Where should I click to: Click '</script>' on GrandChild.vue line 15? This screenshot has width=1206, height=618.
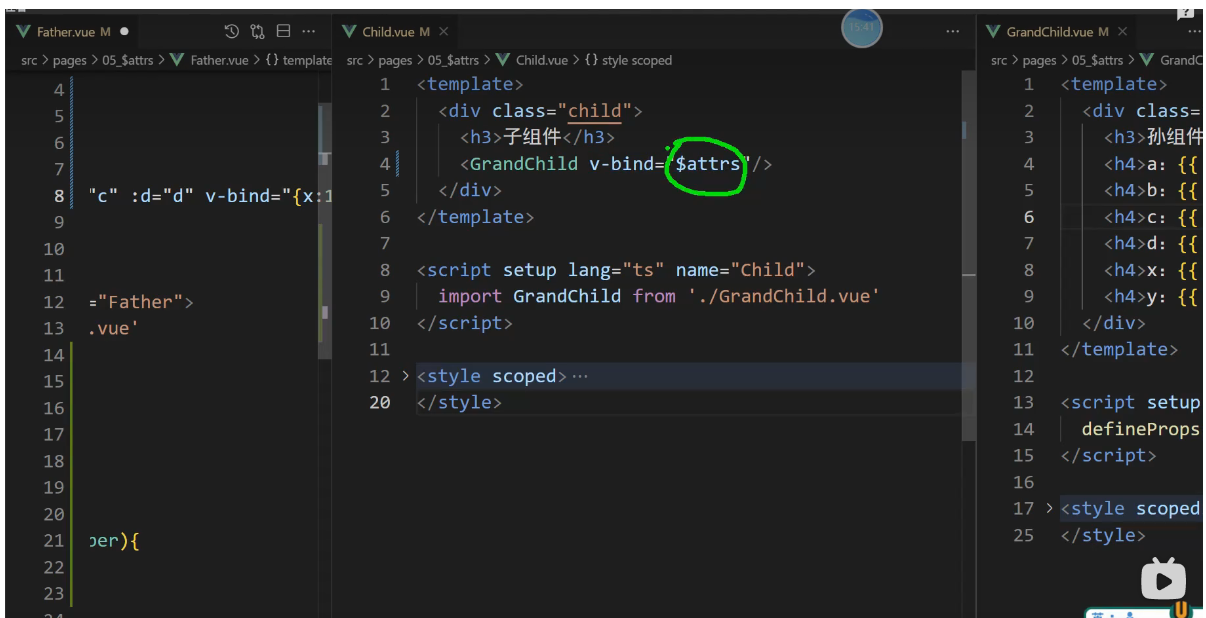click(x=1108, y=455)
